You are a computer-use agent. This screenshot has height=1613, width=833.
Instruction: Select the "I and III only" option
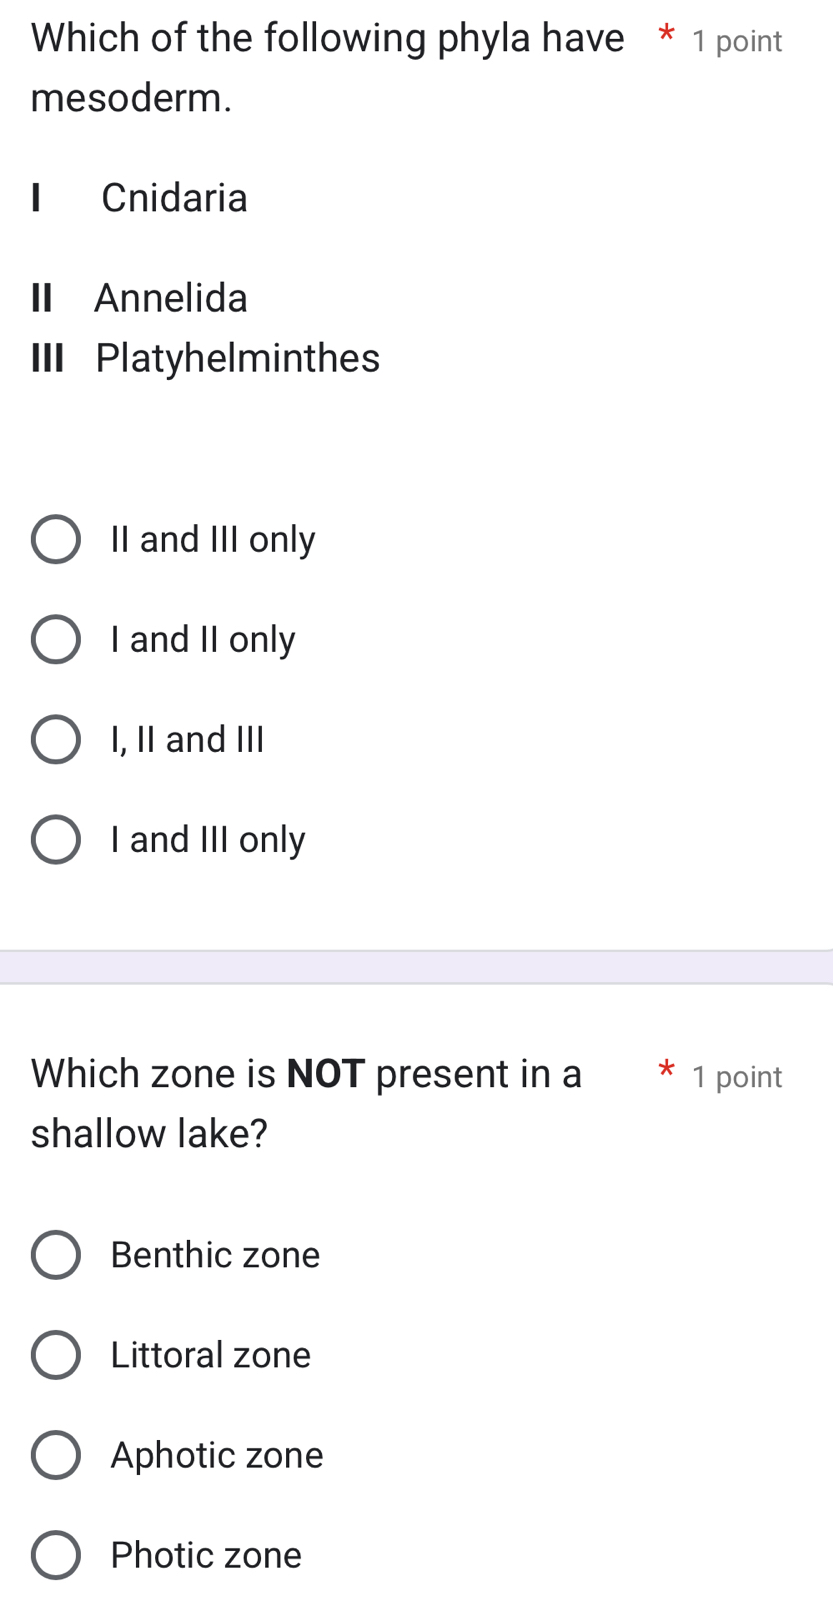(56, 839)
